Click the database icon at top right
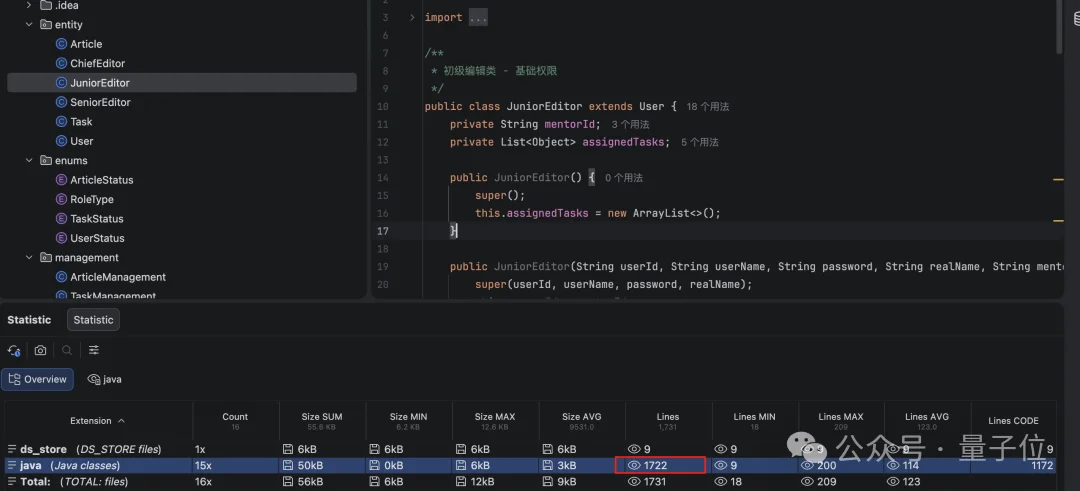1080x491 pixels. click(1076, 18)
